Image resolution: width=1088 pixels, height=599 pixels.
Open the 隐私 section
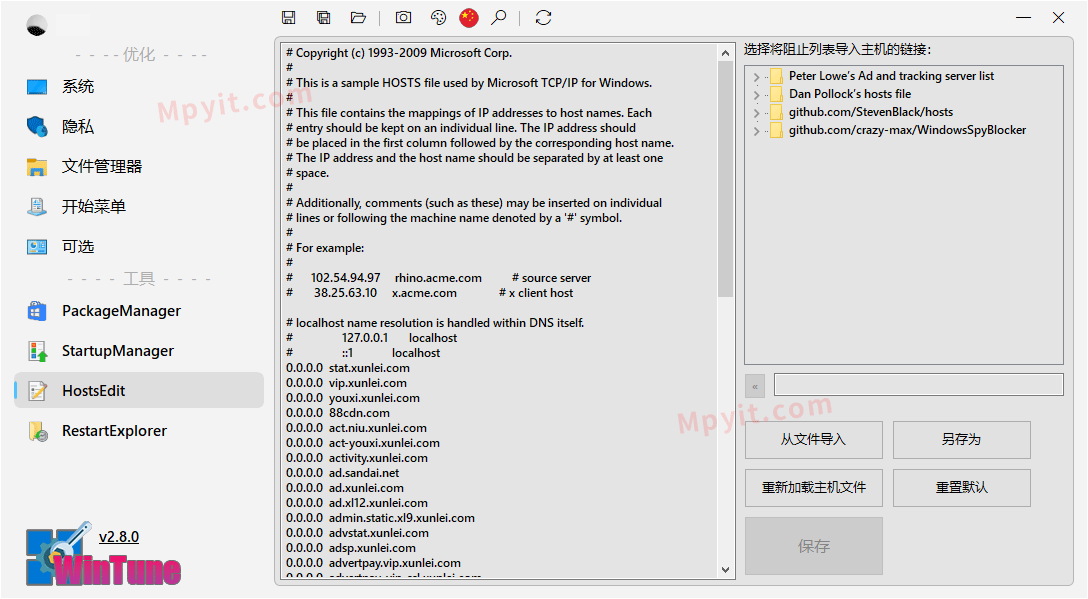[x=78, y=126]
